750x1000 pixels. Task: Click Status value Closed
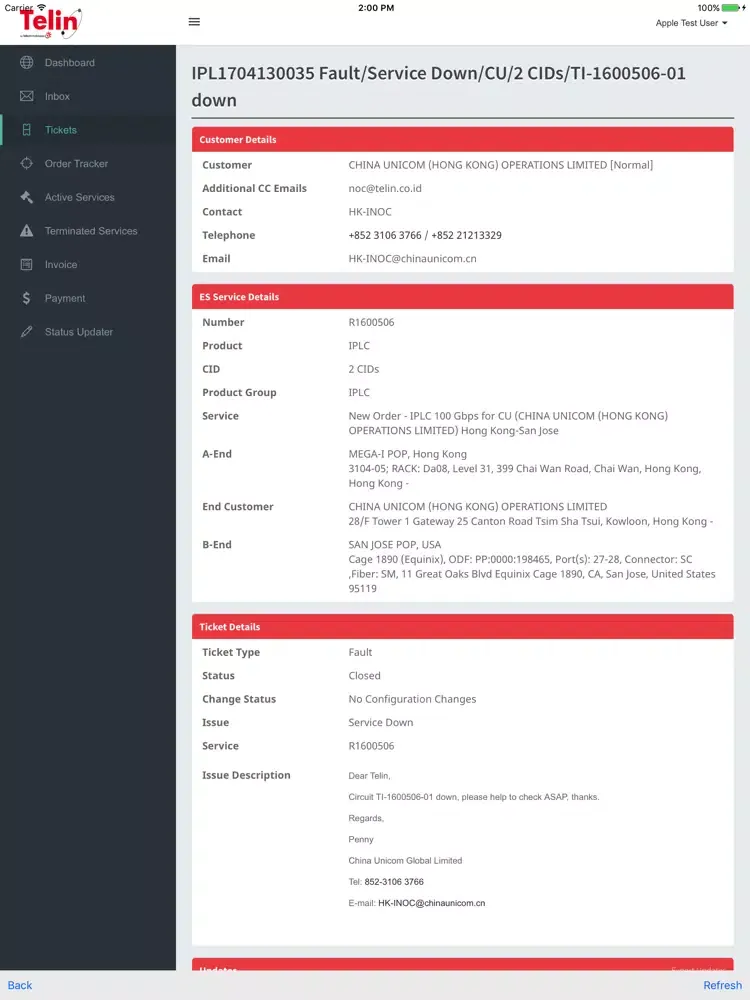point(364,676)
